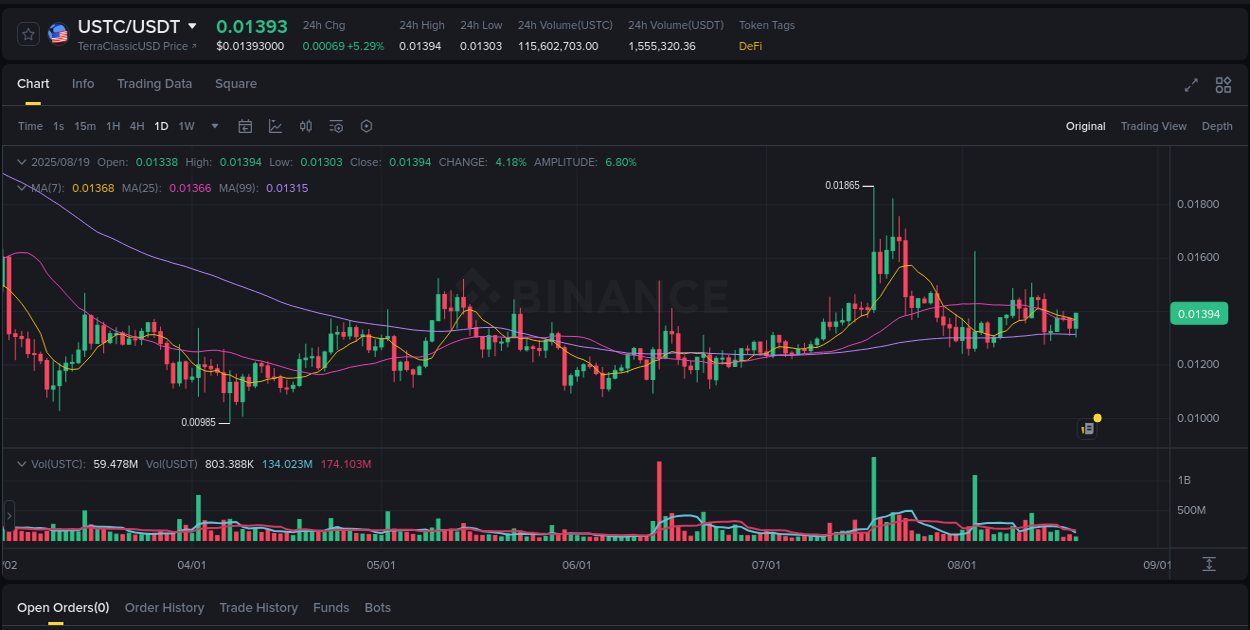
Task: Open the date range calendar picker
Action: (x=245, y=126)
